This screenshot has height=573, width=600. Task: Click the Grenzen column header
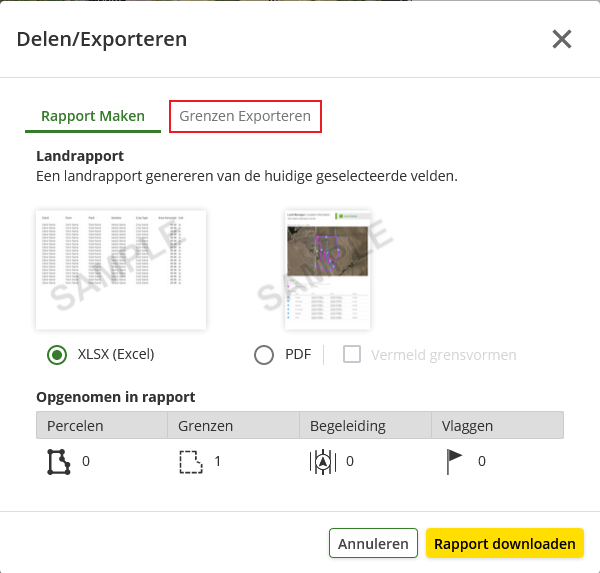233,425
